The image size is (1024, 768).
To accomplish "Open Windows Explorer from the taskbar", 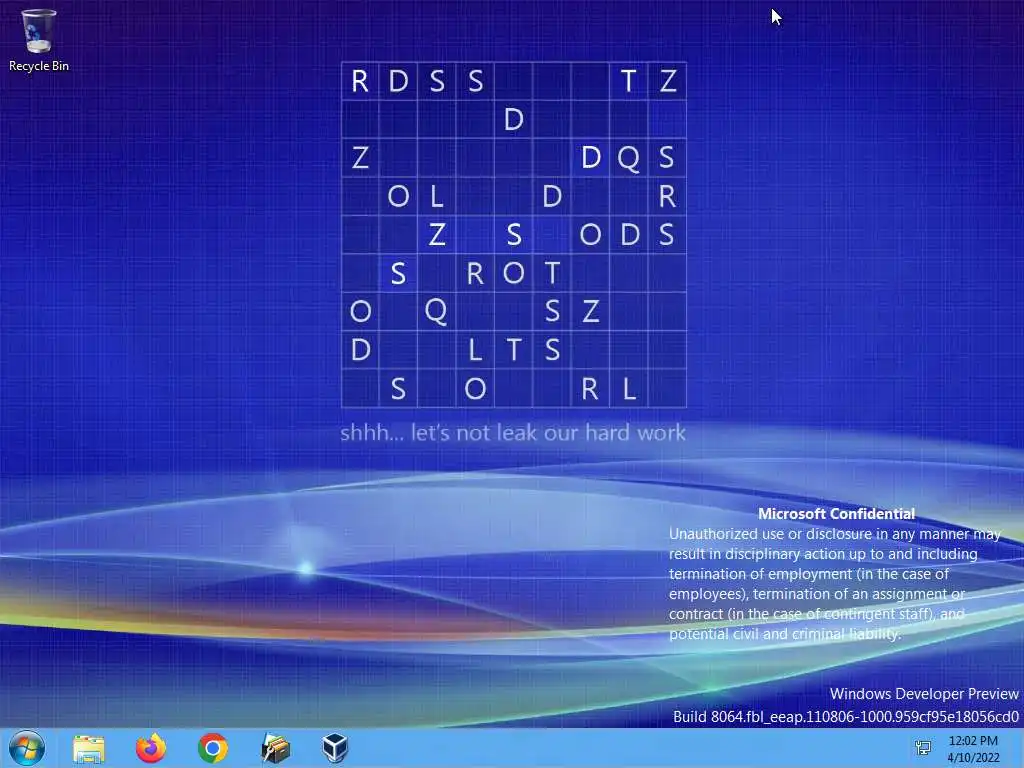I will pyautogui.click(x=89, y=748).
